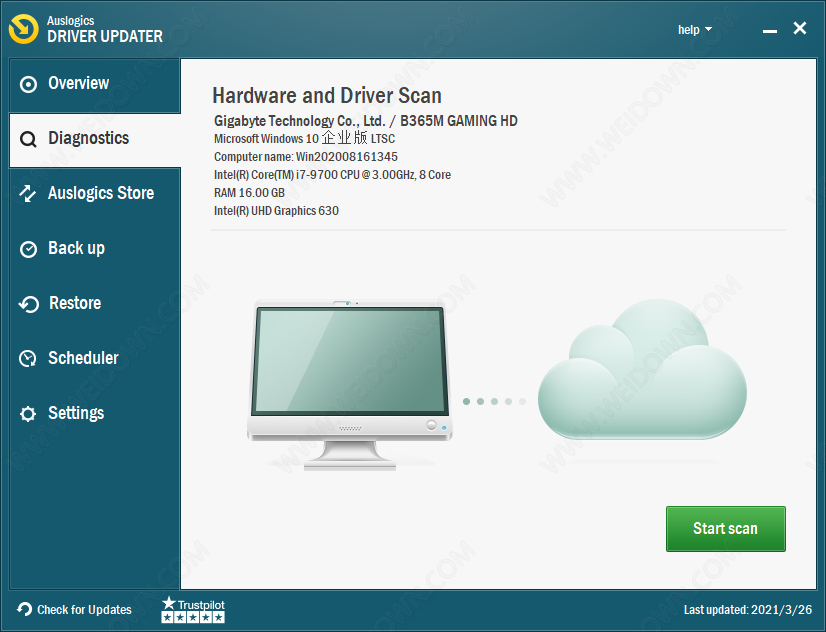This screenshot has height=632, width=826.
Task: Click the Microsoft Windows 10 LTSC line
Action: pos(304,139)
